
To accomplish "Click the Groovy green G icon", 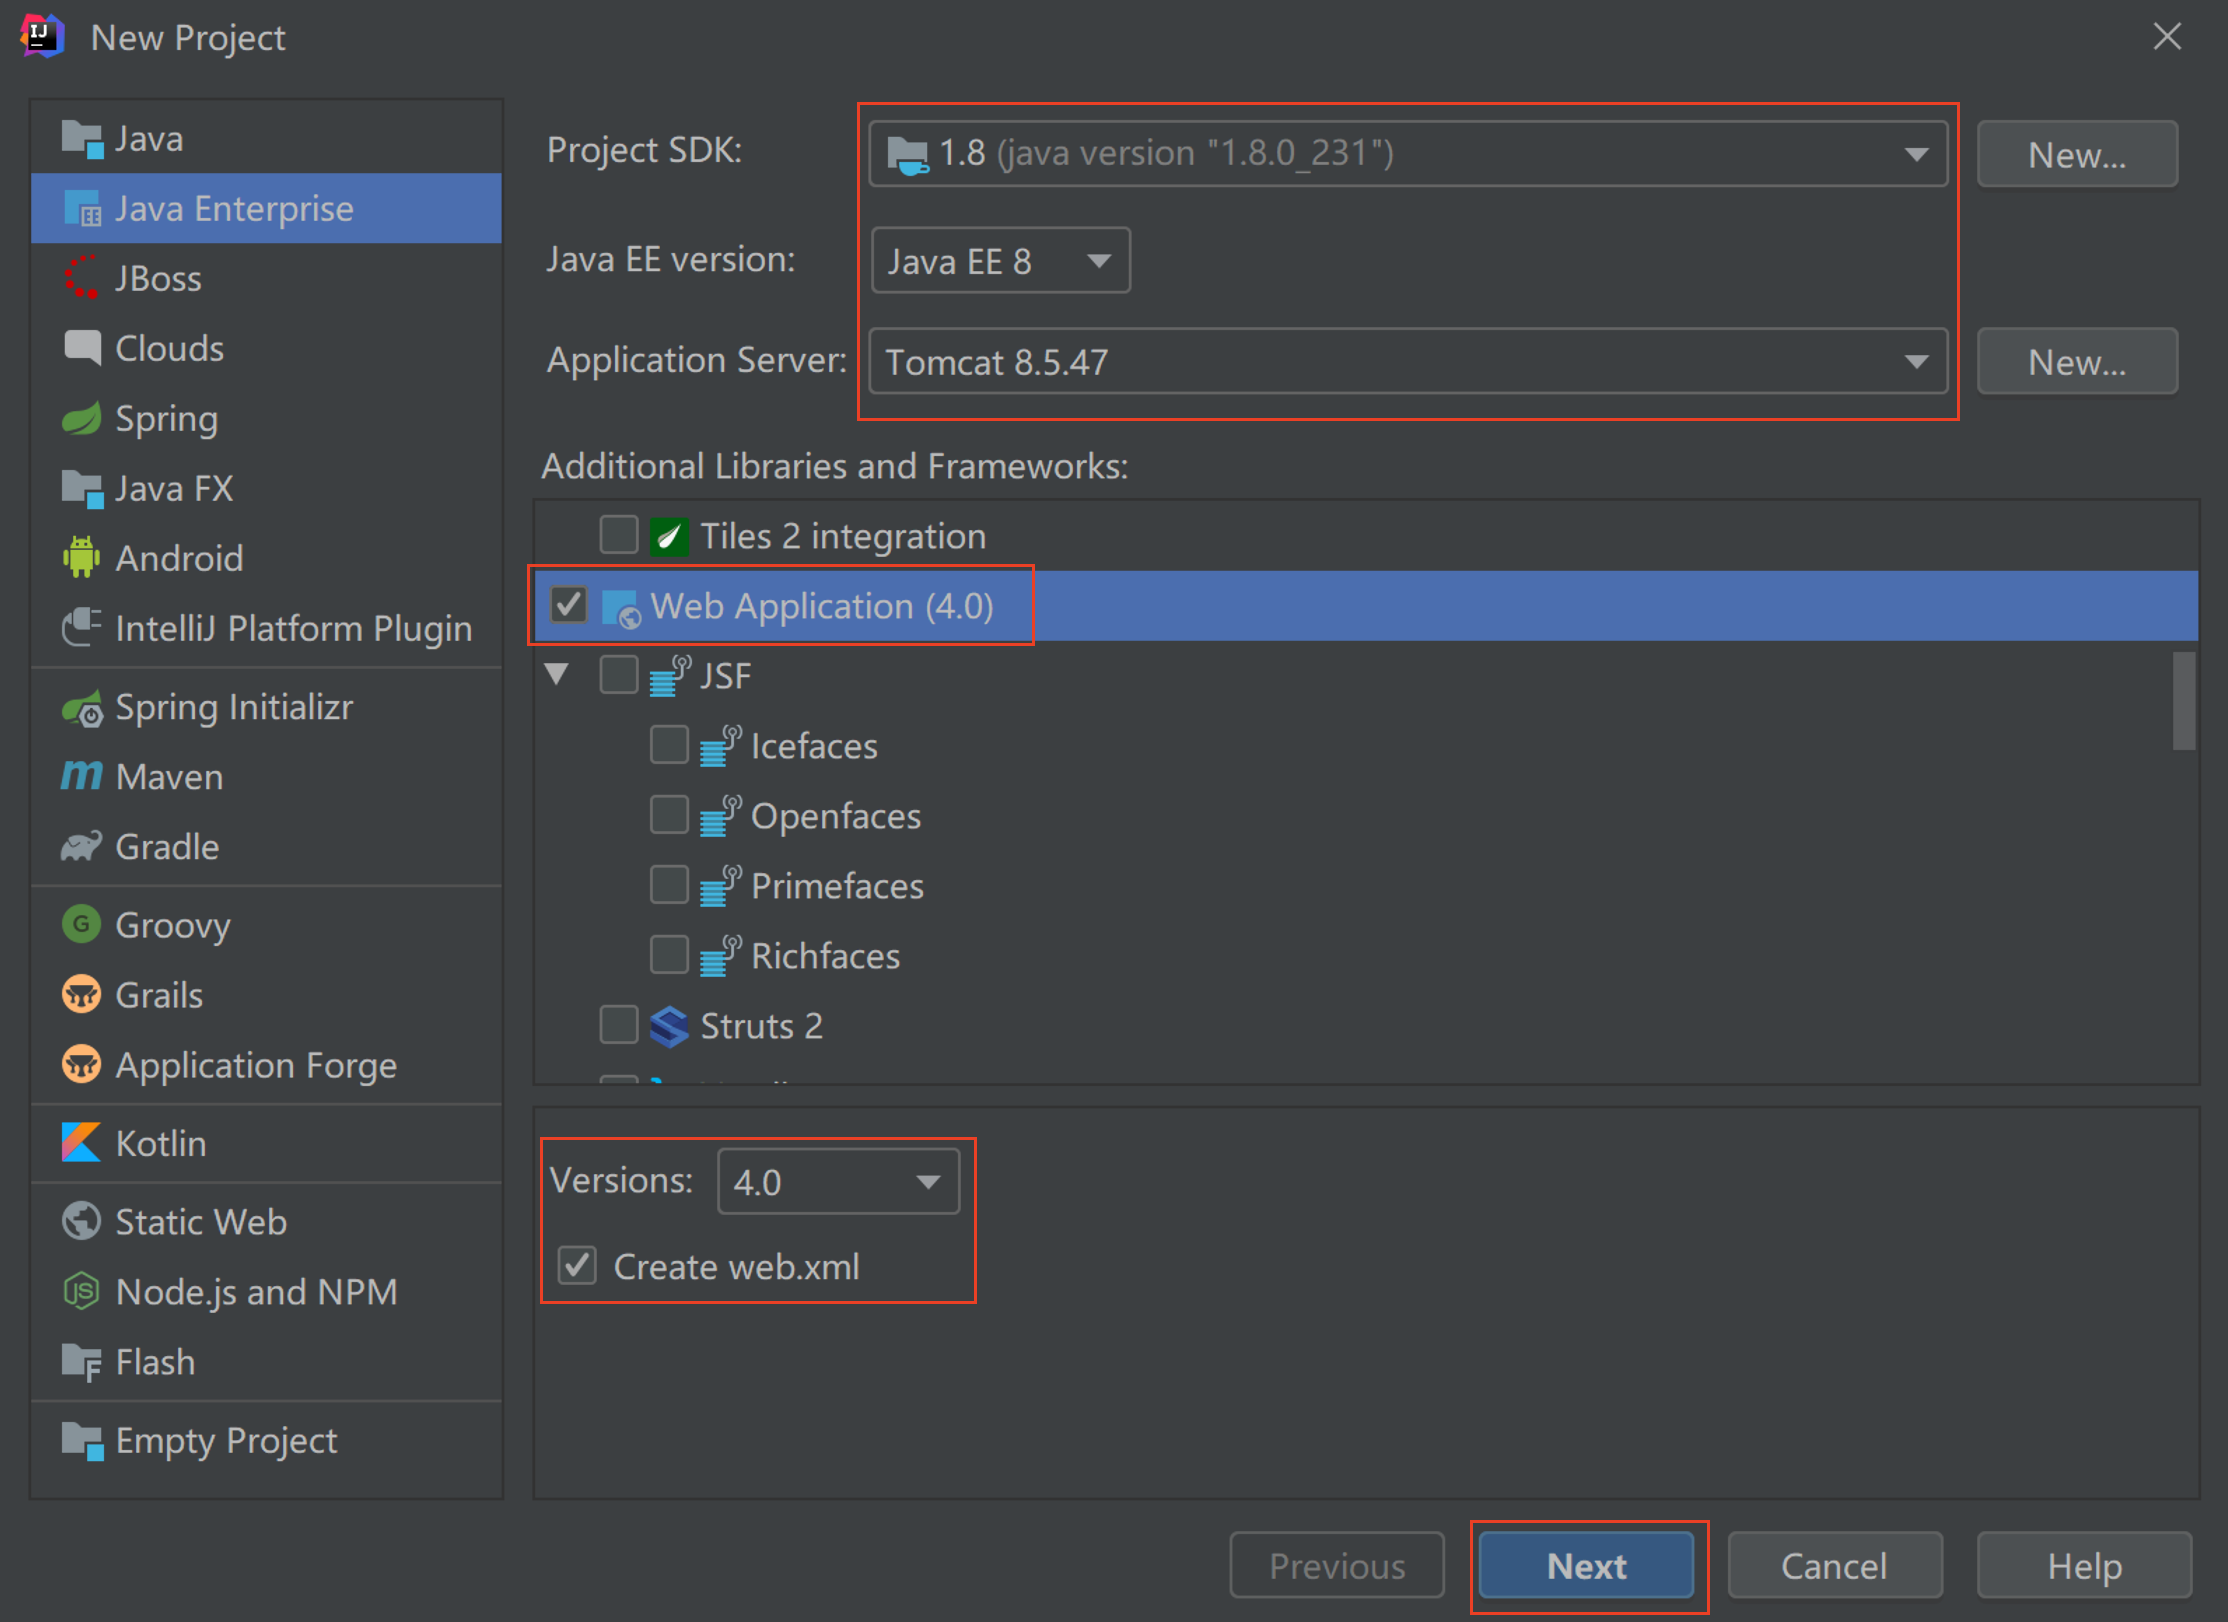I will pos(81,925).
